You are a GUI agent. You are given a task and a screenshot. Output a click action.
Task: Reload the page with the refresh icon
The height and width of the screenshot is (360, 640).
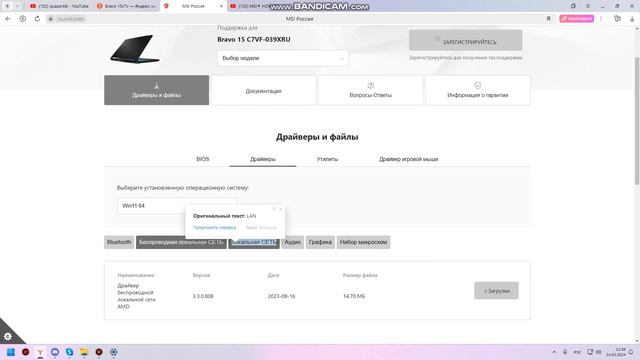coord(37,19)
